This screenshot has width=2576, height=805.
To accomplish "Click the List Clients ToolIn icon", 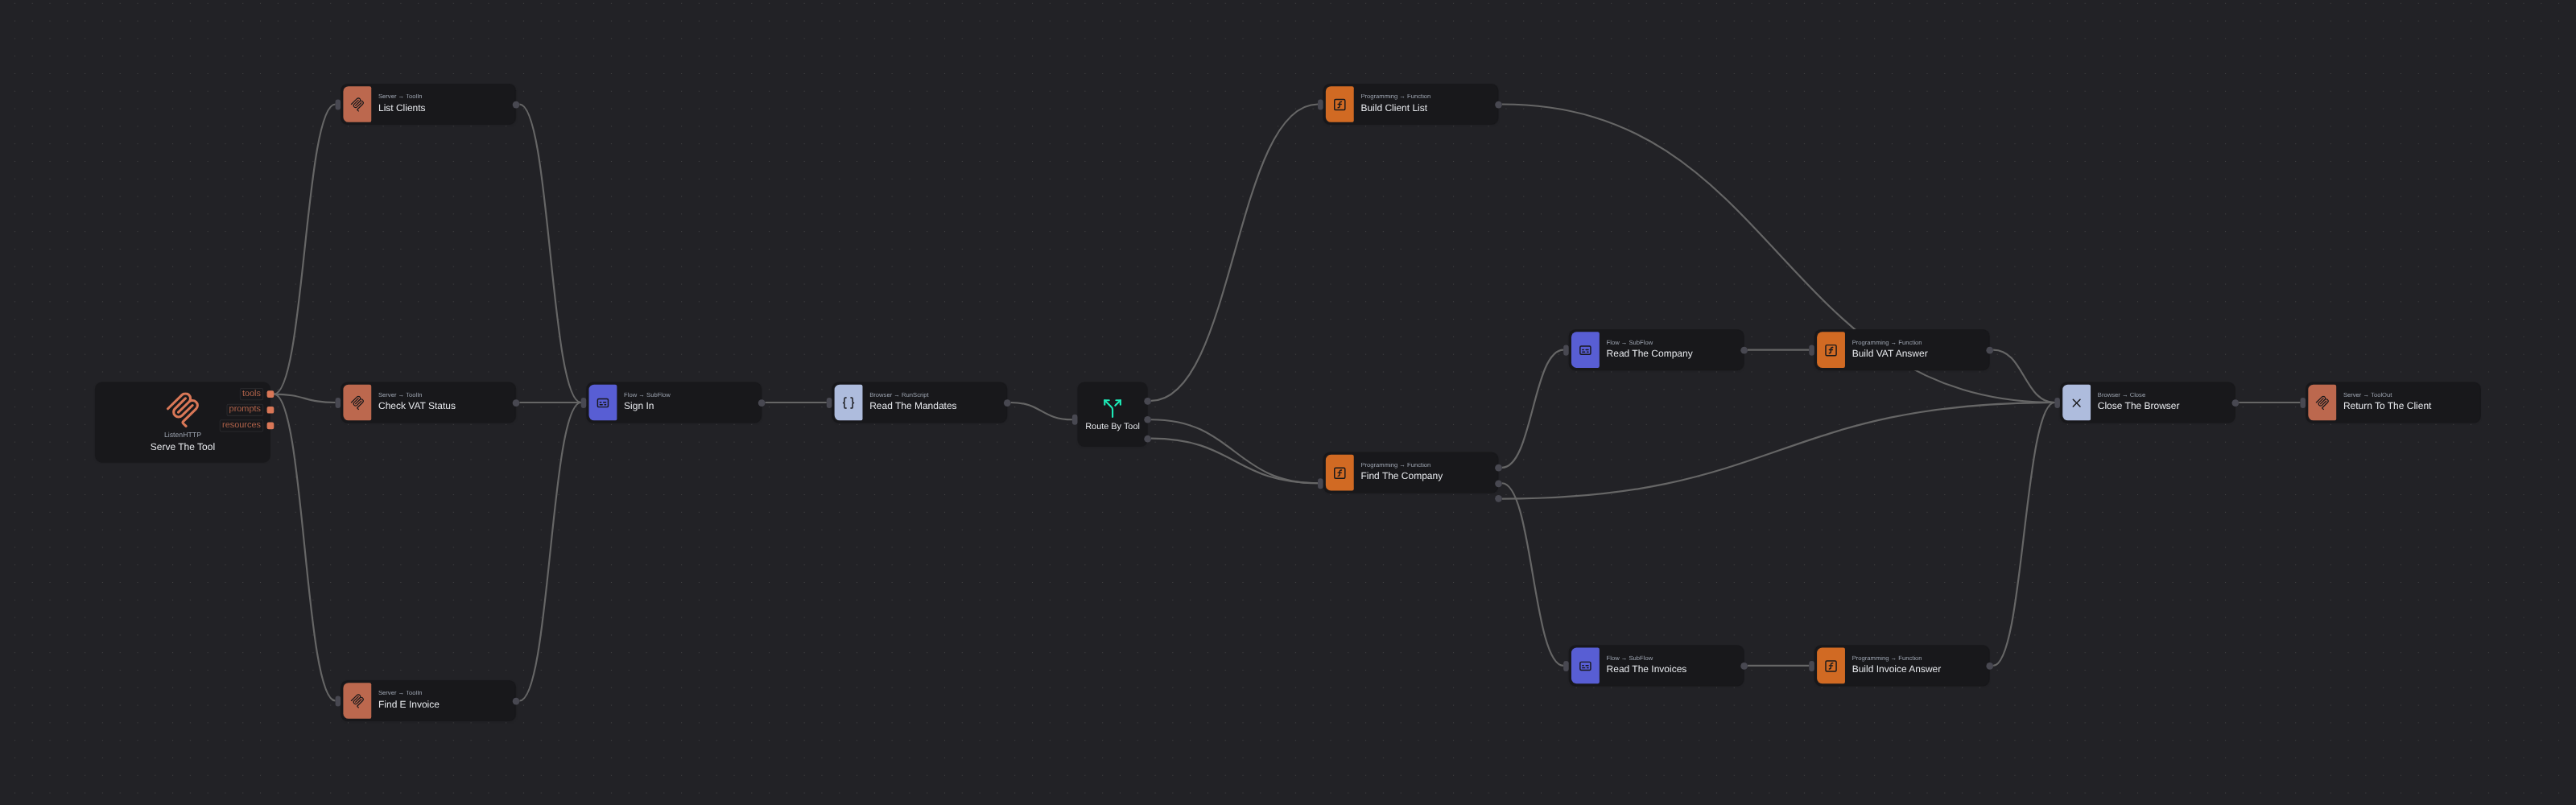I will [357, 104].
